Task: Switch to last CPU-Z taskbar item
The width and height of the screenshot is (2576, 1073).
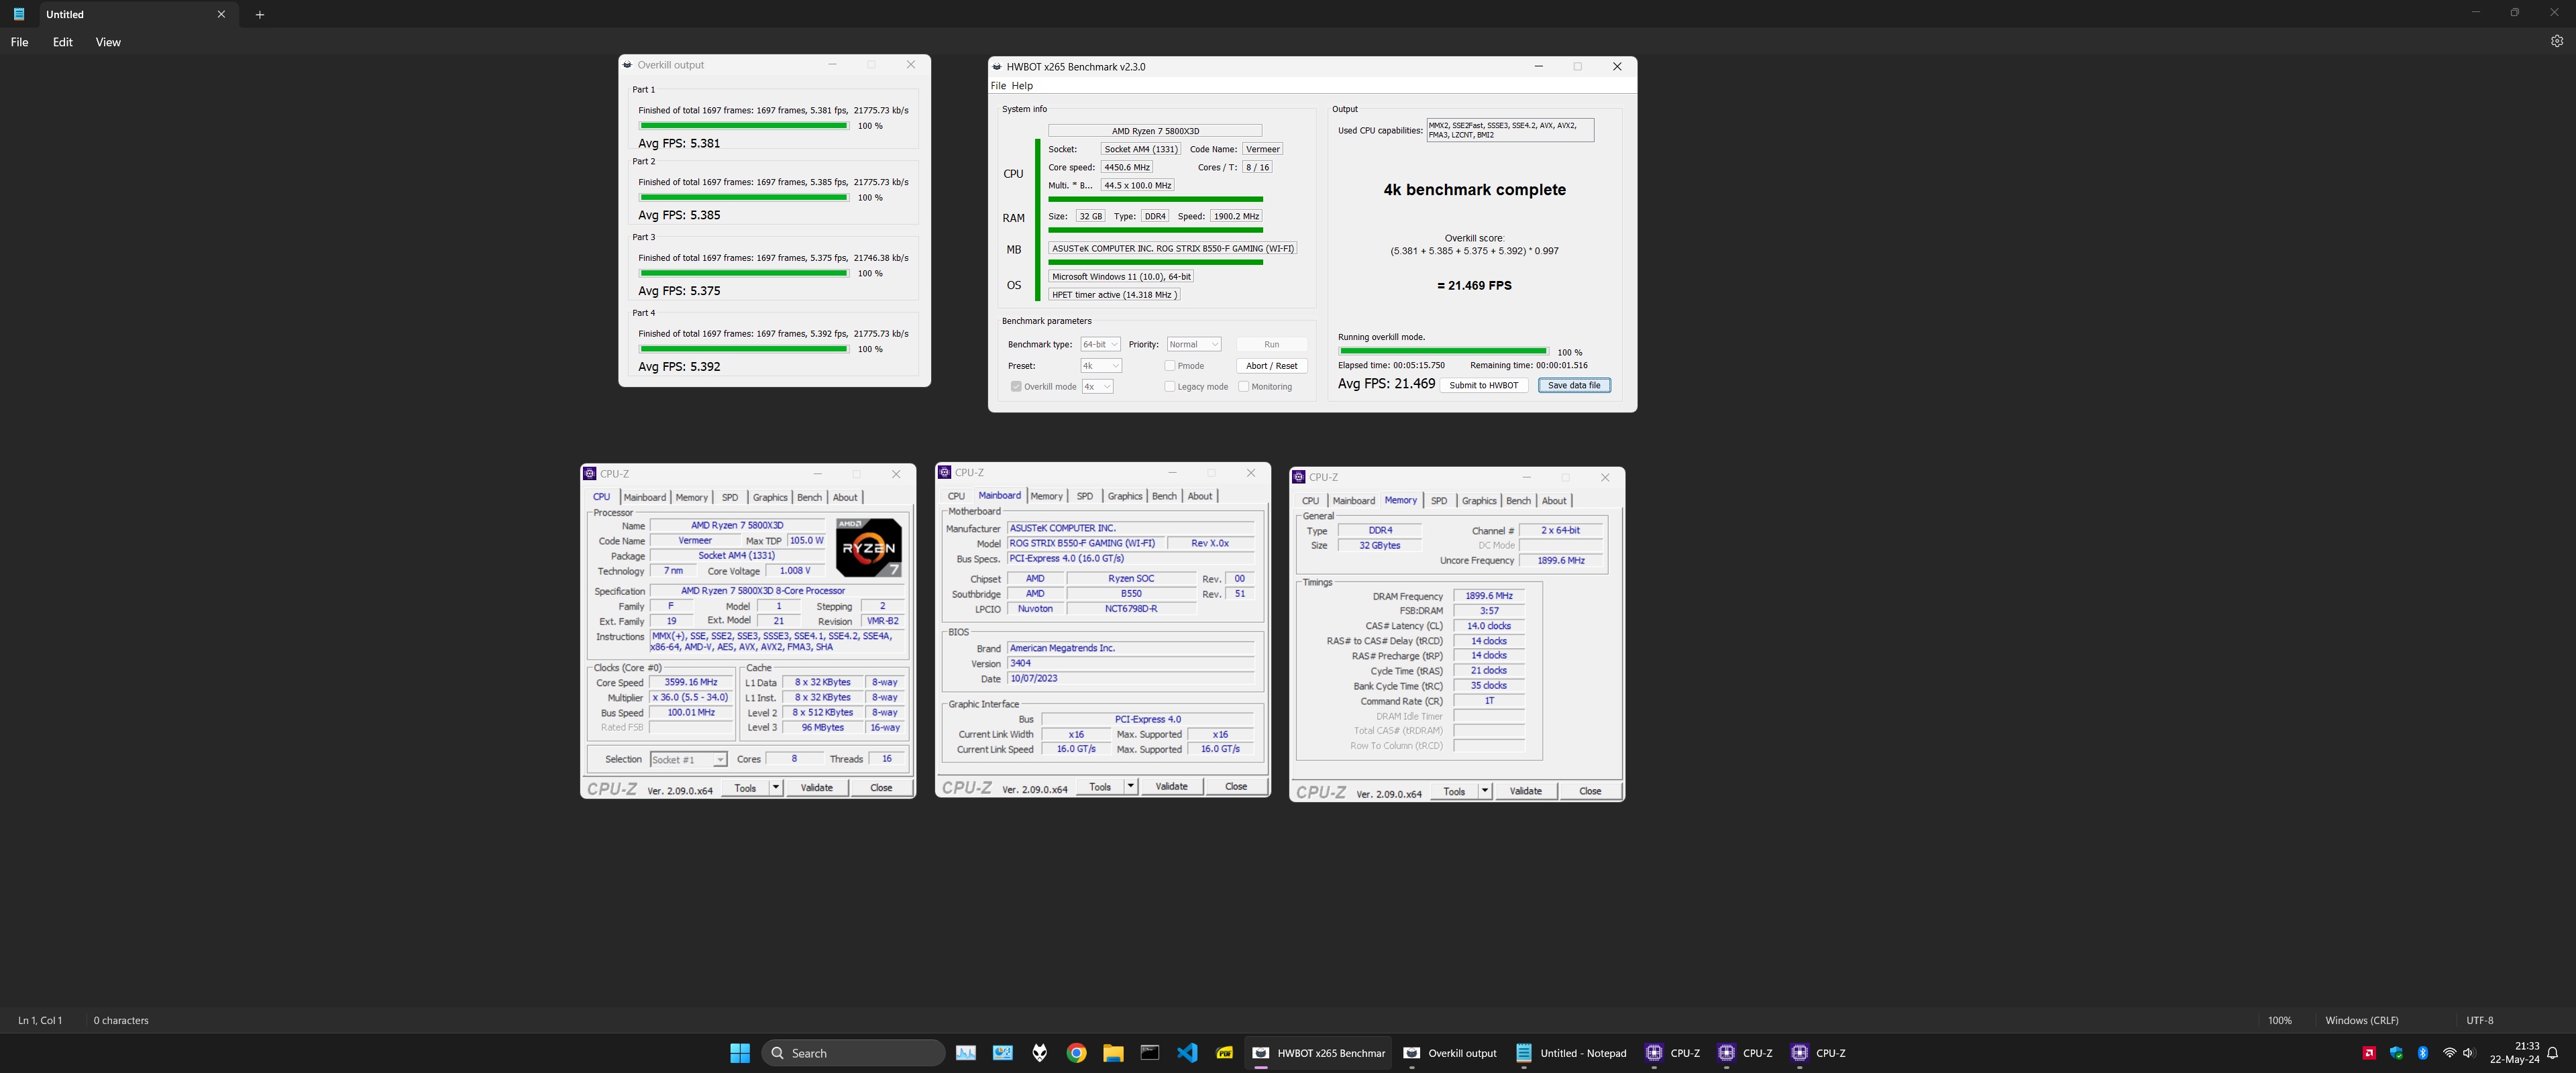Action: tap(1819, 1053)
